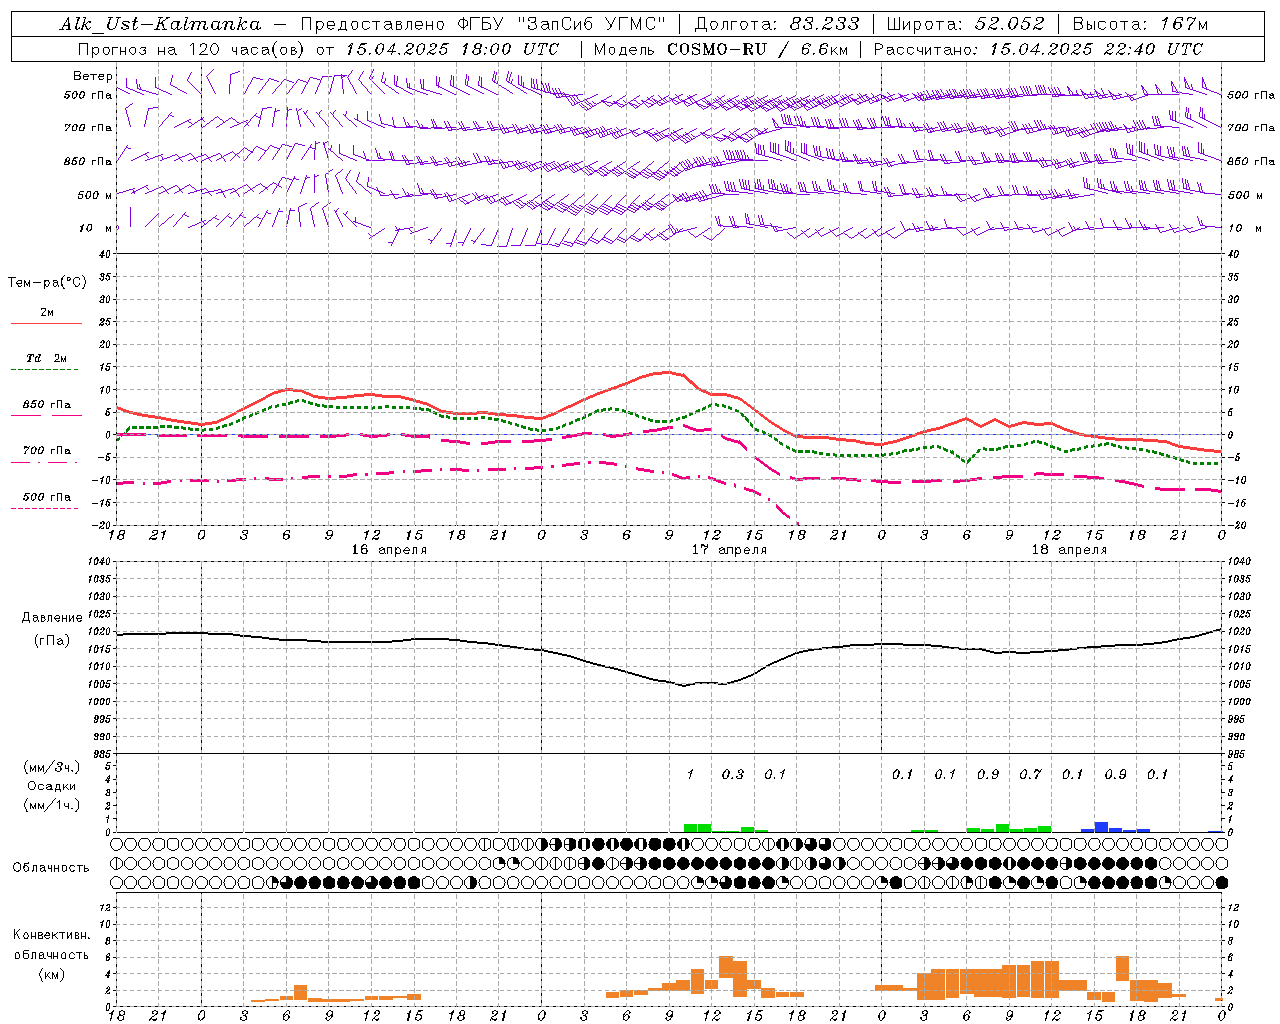1280x1024 pixels.
Task: Click the "Давление" pressure panel label
Action: click(52, 618)
